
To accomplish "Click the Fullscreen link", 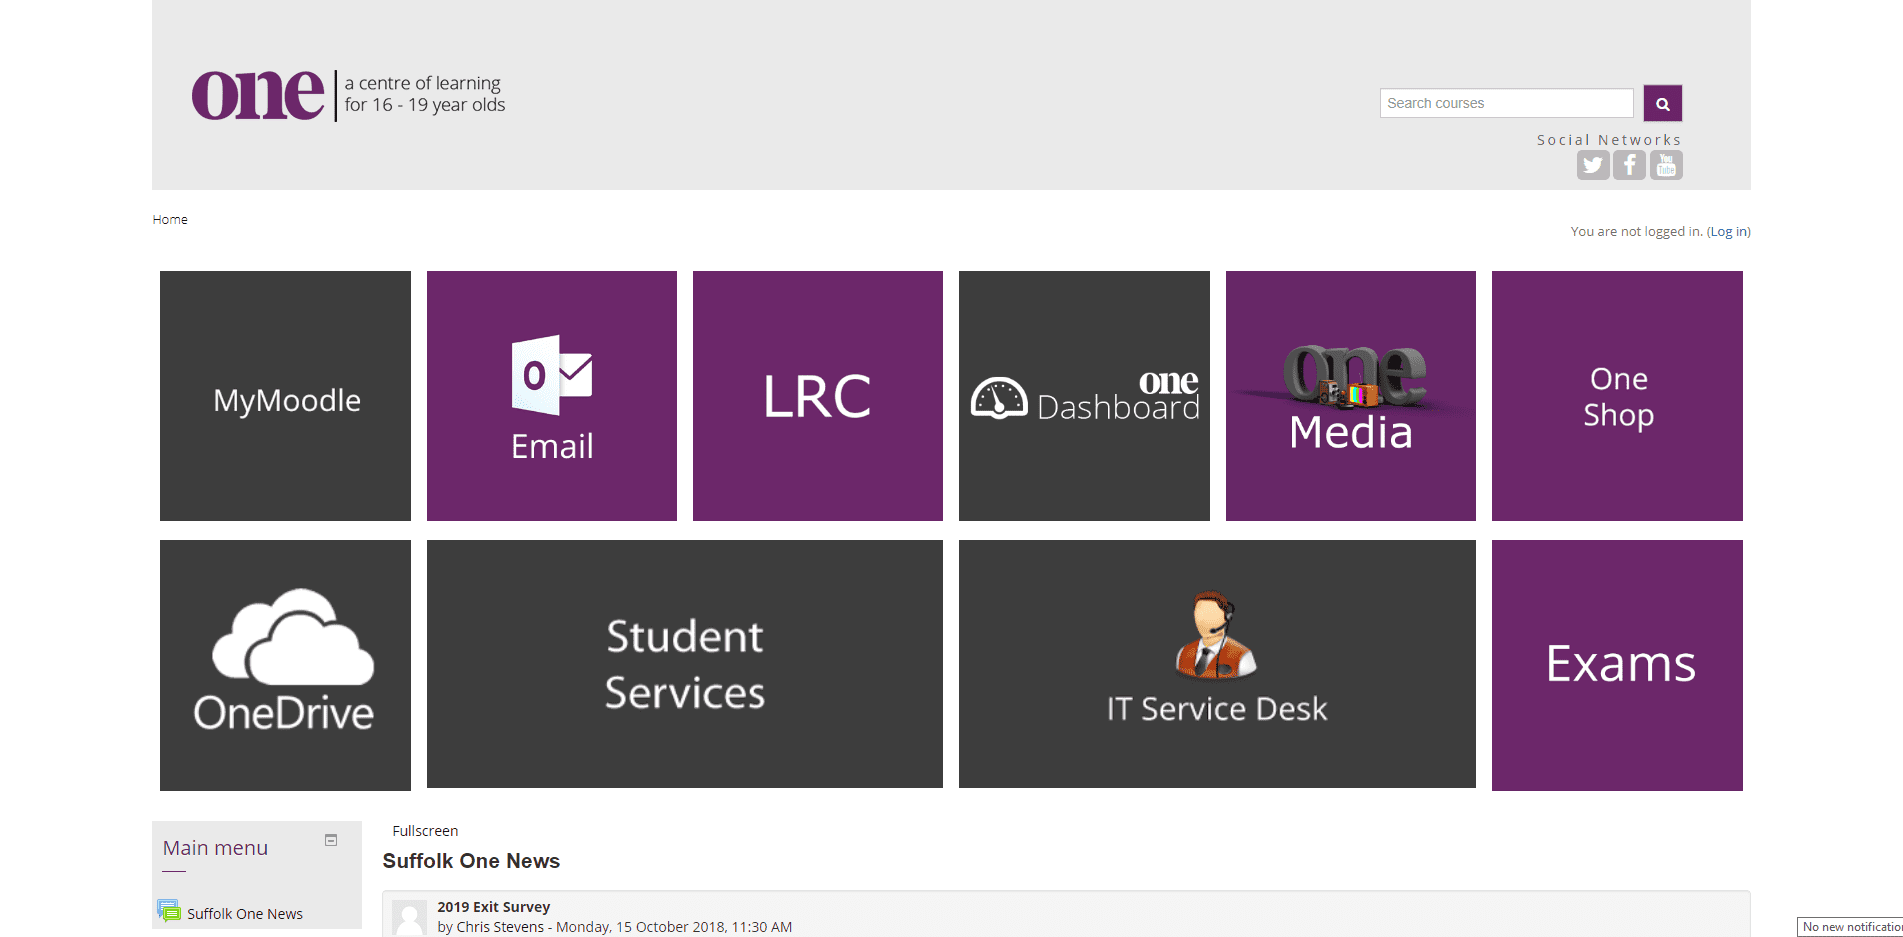I will click(x=425, y=831).
